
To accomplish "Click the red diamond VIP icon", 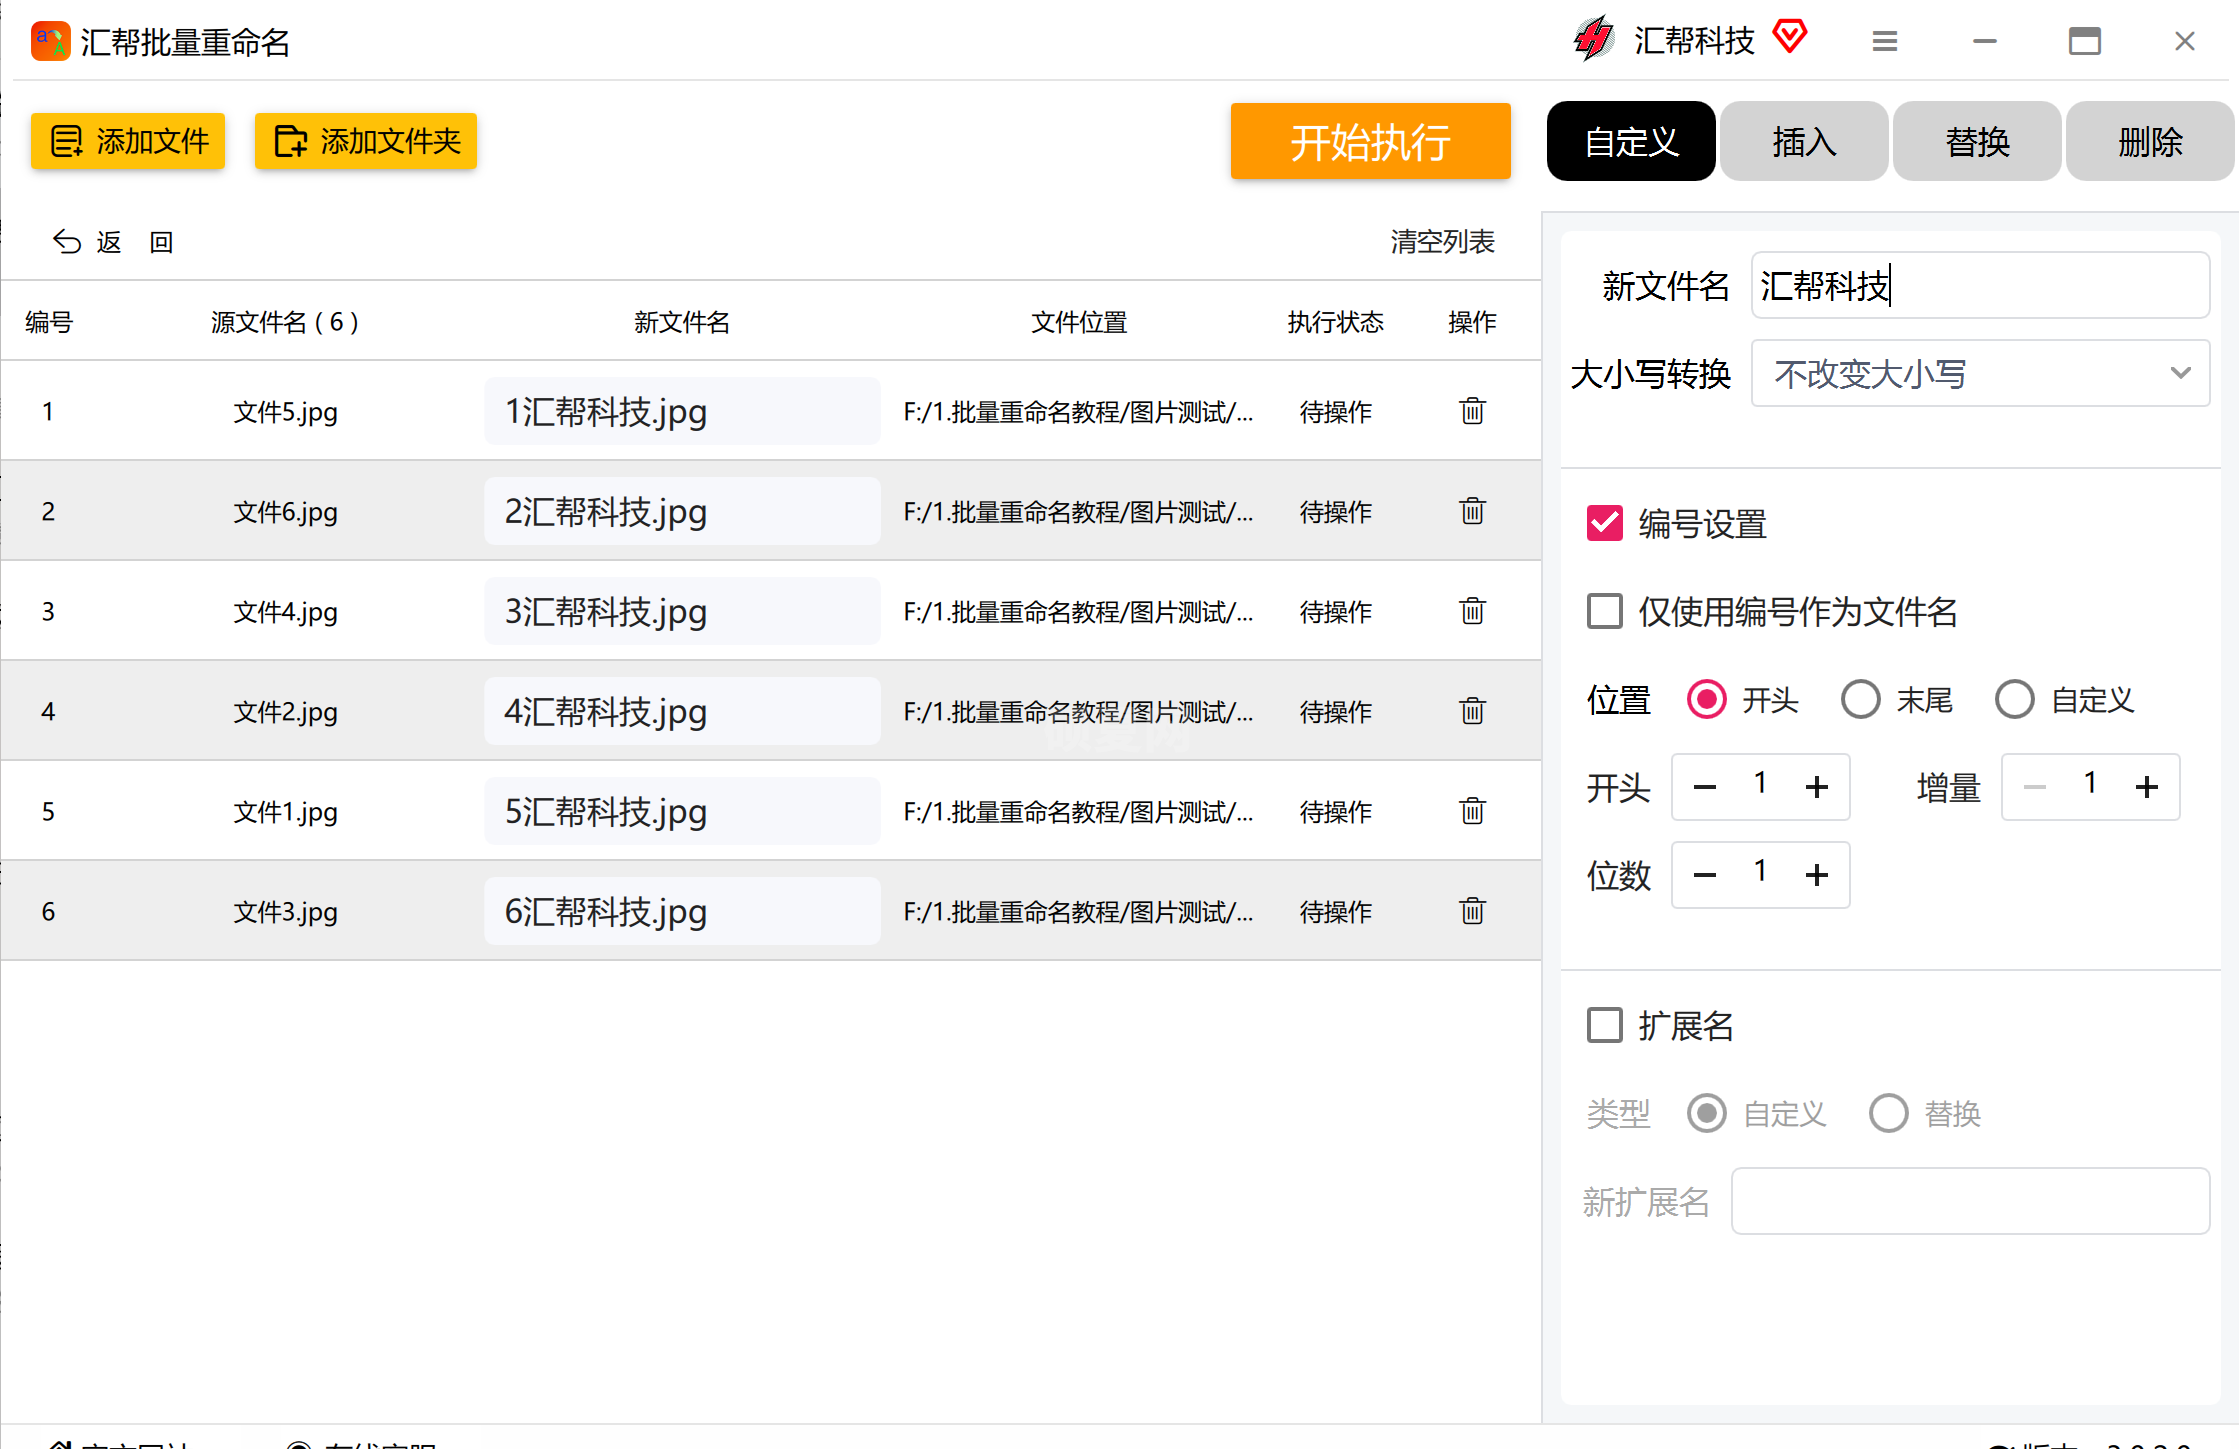I will [x=1789, y=37].
